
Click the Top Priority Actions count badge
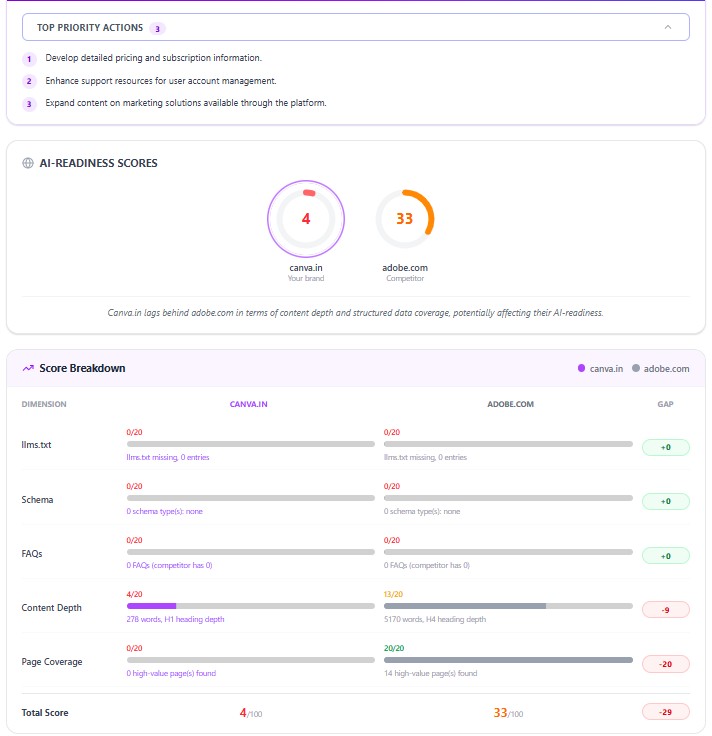(x=157, y=29)
